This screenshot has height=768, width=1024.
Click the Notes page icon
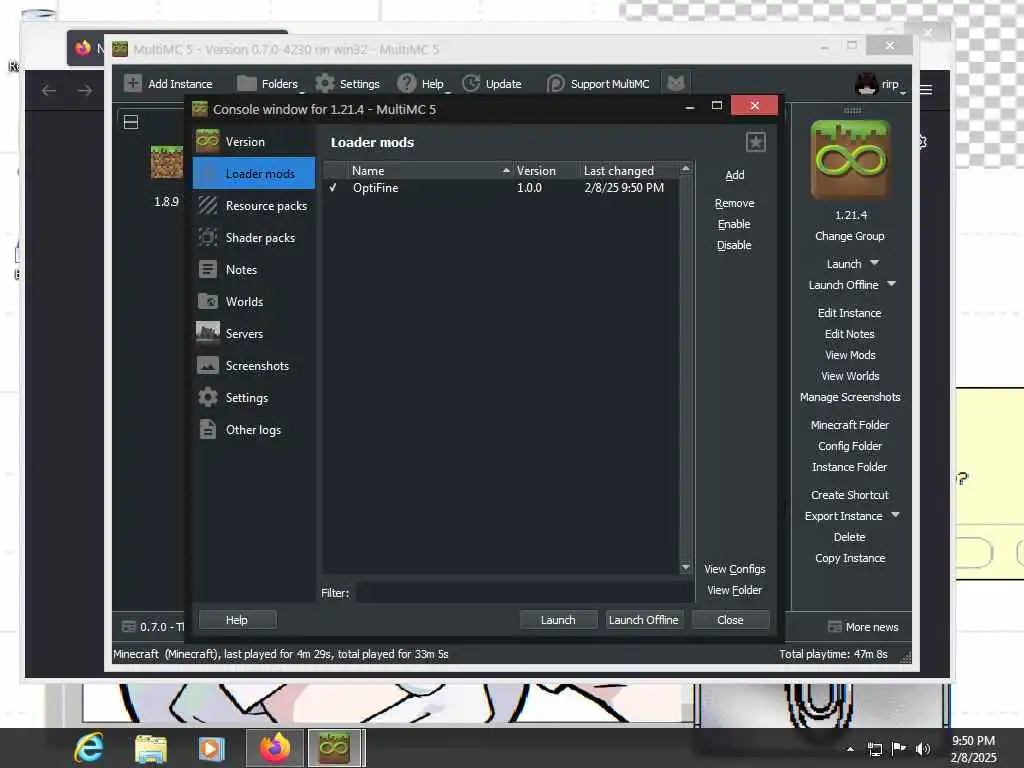tap(208, 270)
